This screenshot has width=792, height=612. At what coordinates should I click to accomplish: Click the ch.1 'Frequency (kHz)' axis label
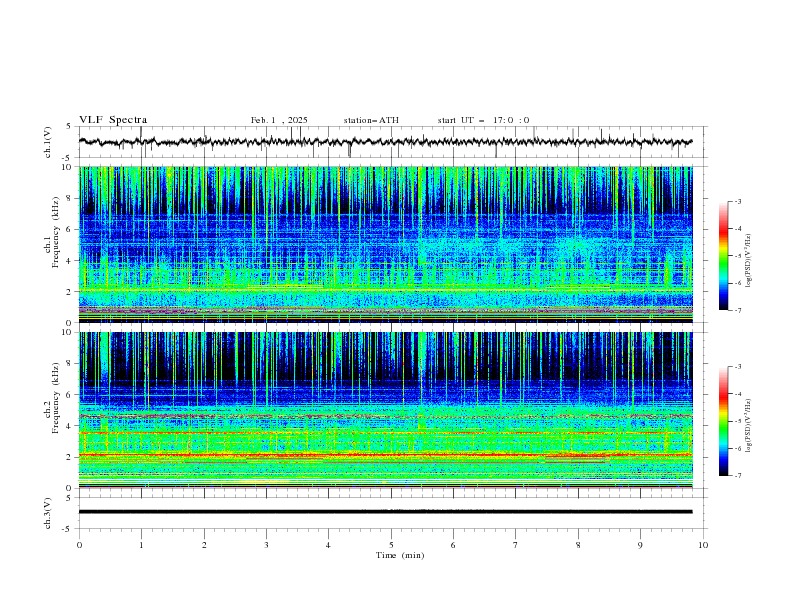[x=55, y=233]
